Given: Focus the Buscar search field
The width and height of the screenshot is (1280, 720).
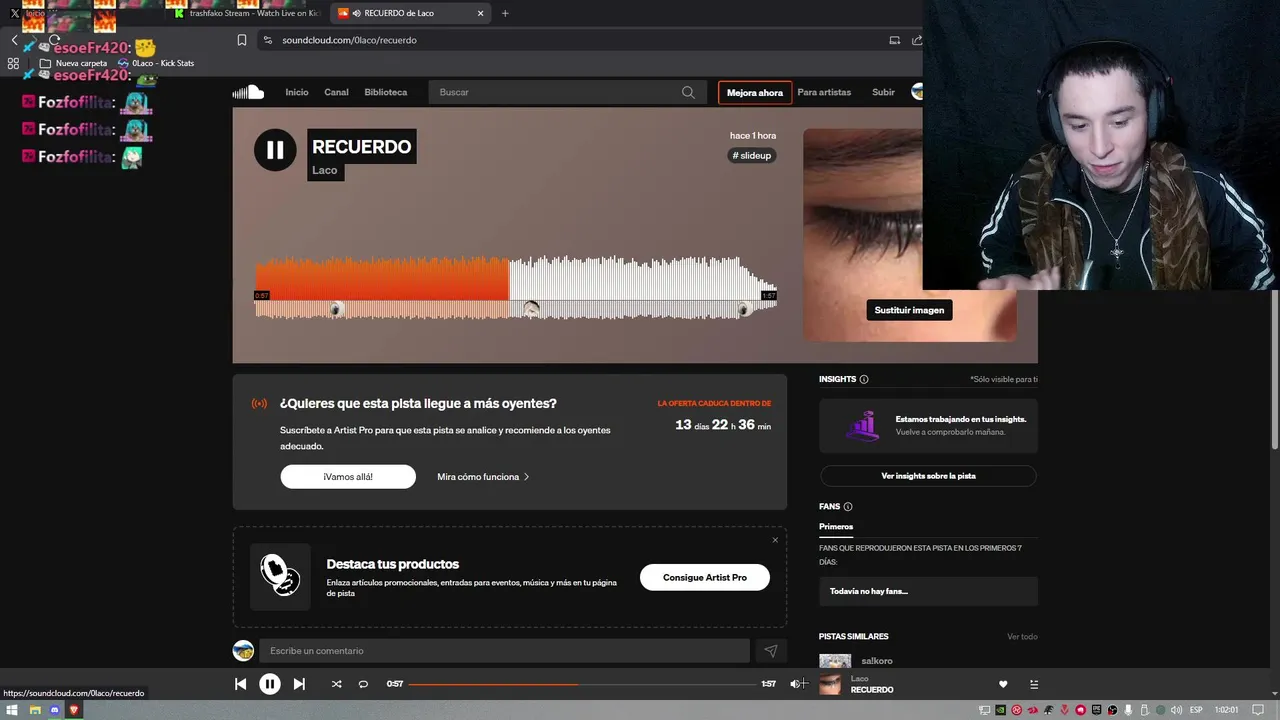Looking at the screenshot, I should pos(566,92).
